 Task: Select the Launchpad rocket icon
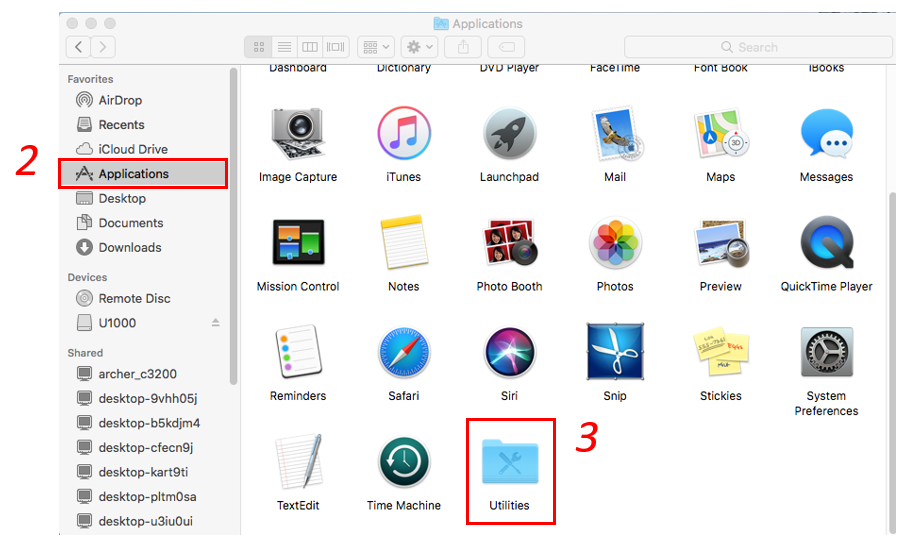click(x=509, y=134)
